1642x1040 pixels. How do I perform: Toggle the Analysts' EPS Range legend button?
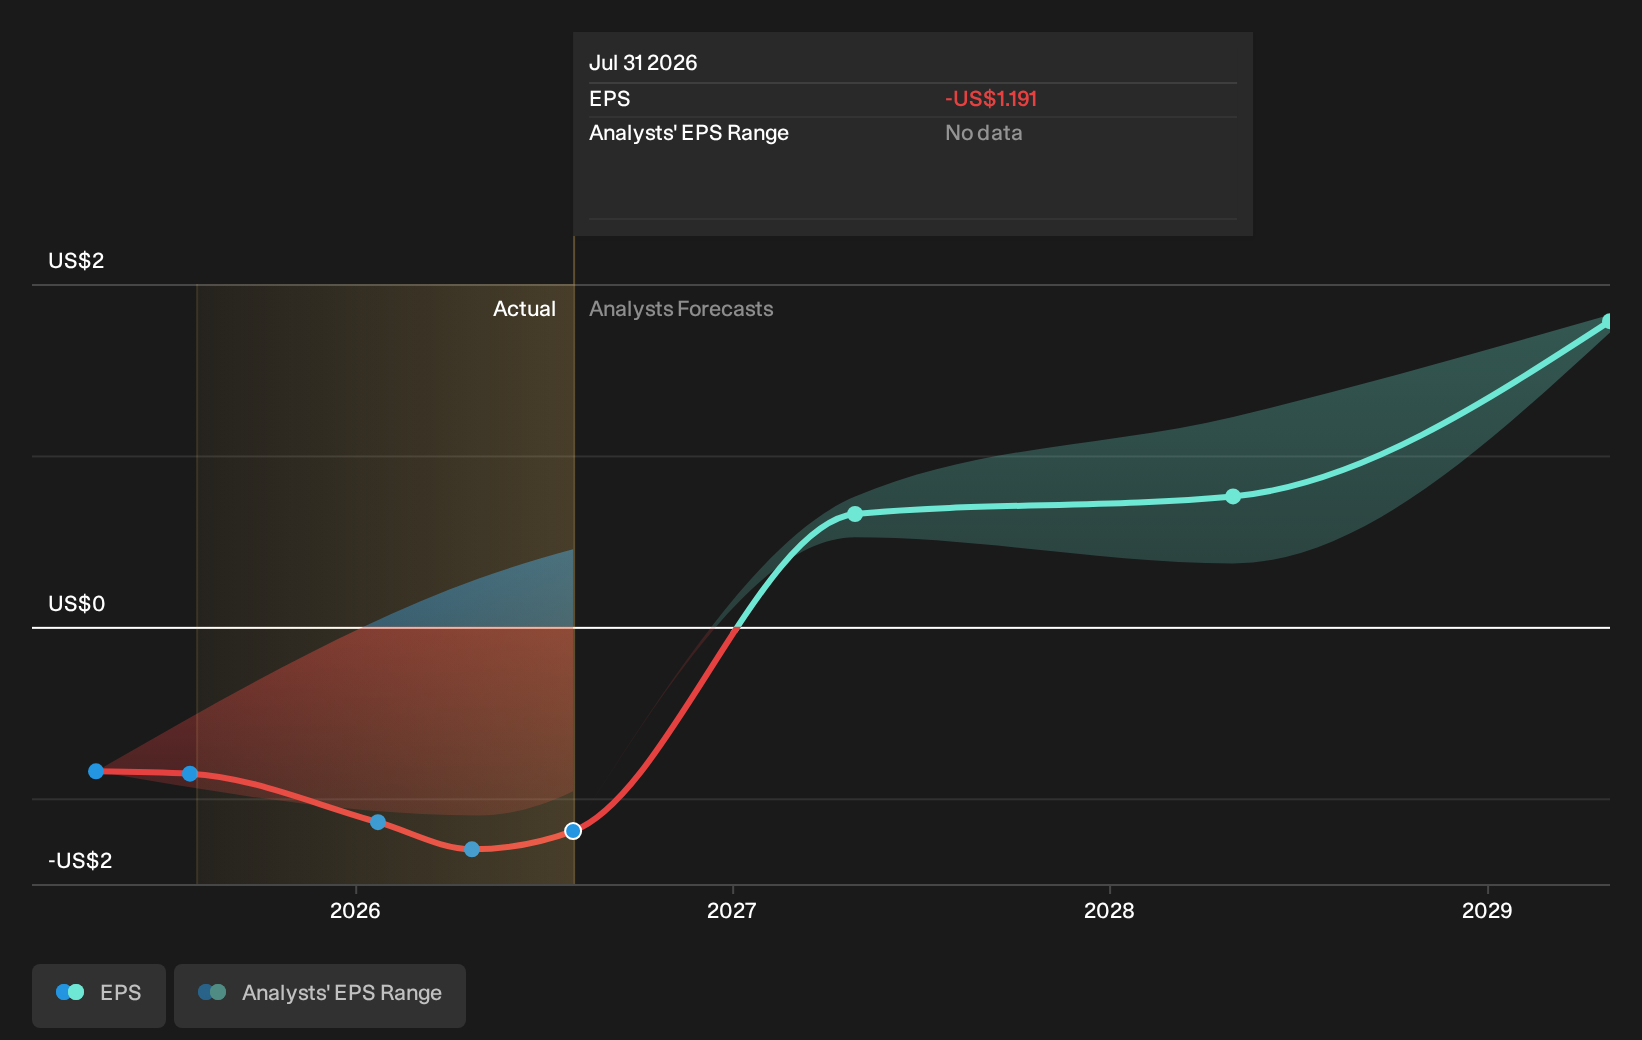pos(320,995)
